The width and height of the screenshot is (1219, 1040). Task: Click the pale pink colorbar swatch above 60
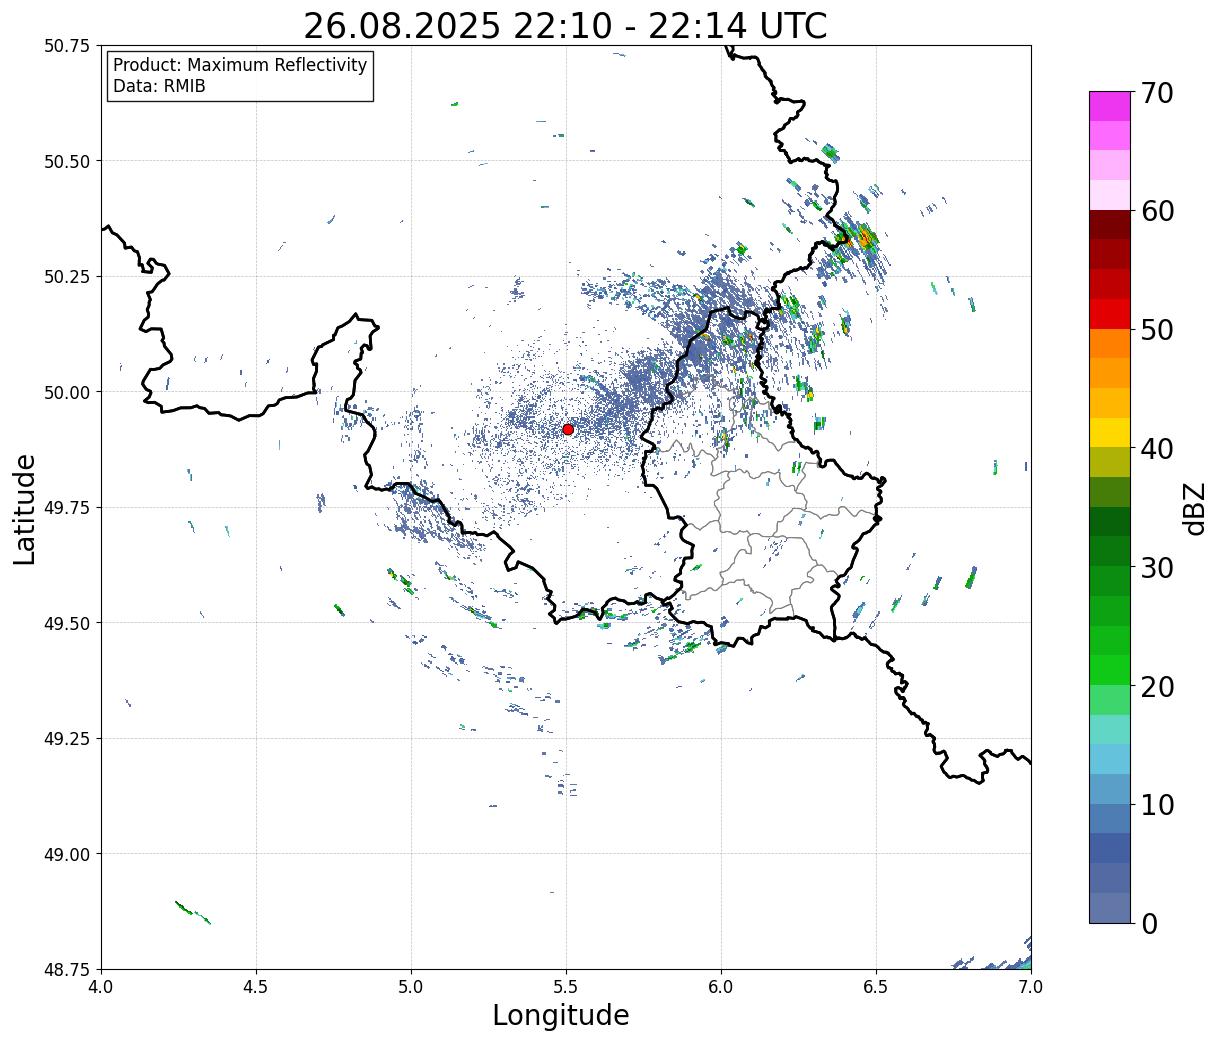tap(1110, 195)
